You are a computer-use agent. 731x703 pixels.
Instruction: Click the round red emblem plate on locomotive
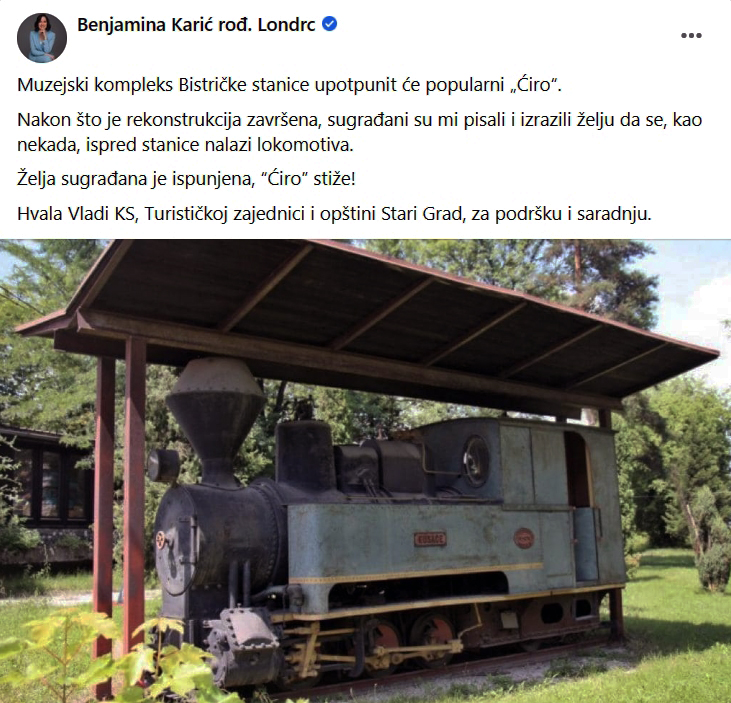[x=524, y=538]
